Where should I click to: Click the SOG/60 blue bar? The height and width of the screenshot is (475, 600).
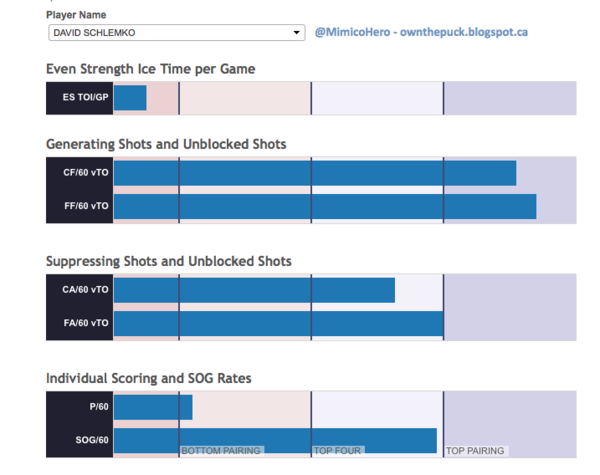[x=275, y=440]
